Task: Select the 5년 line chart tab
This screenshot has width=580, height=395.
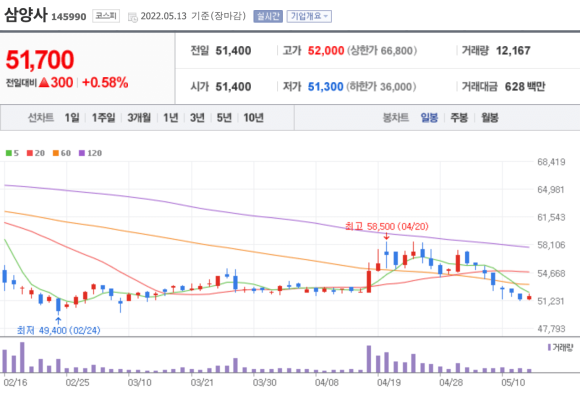Action: click(224, 118)
